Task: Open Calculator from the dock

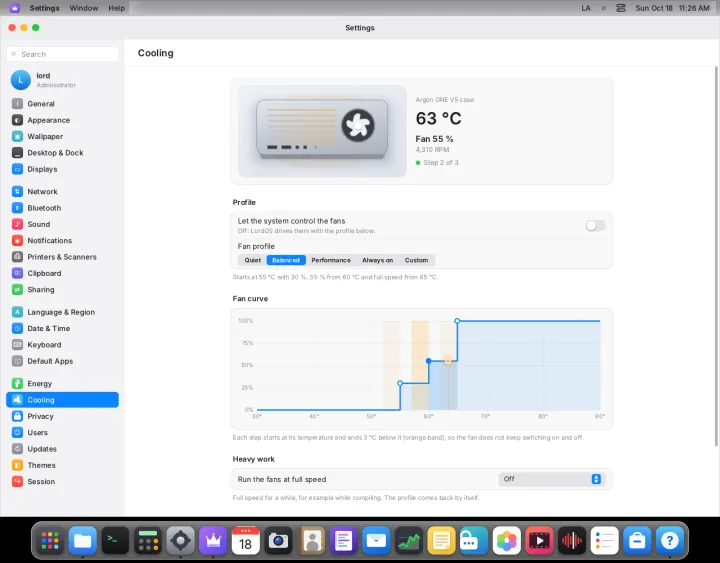Action: (148, 540)
